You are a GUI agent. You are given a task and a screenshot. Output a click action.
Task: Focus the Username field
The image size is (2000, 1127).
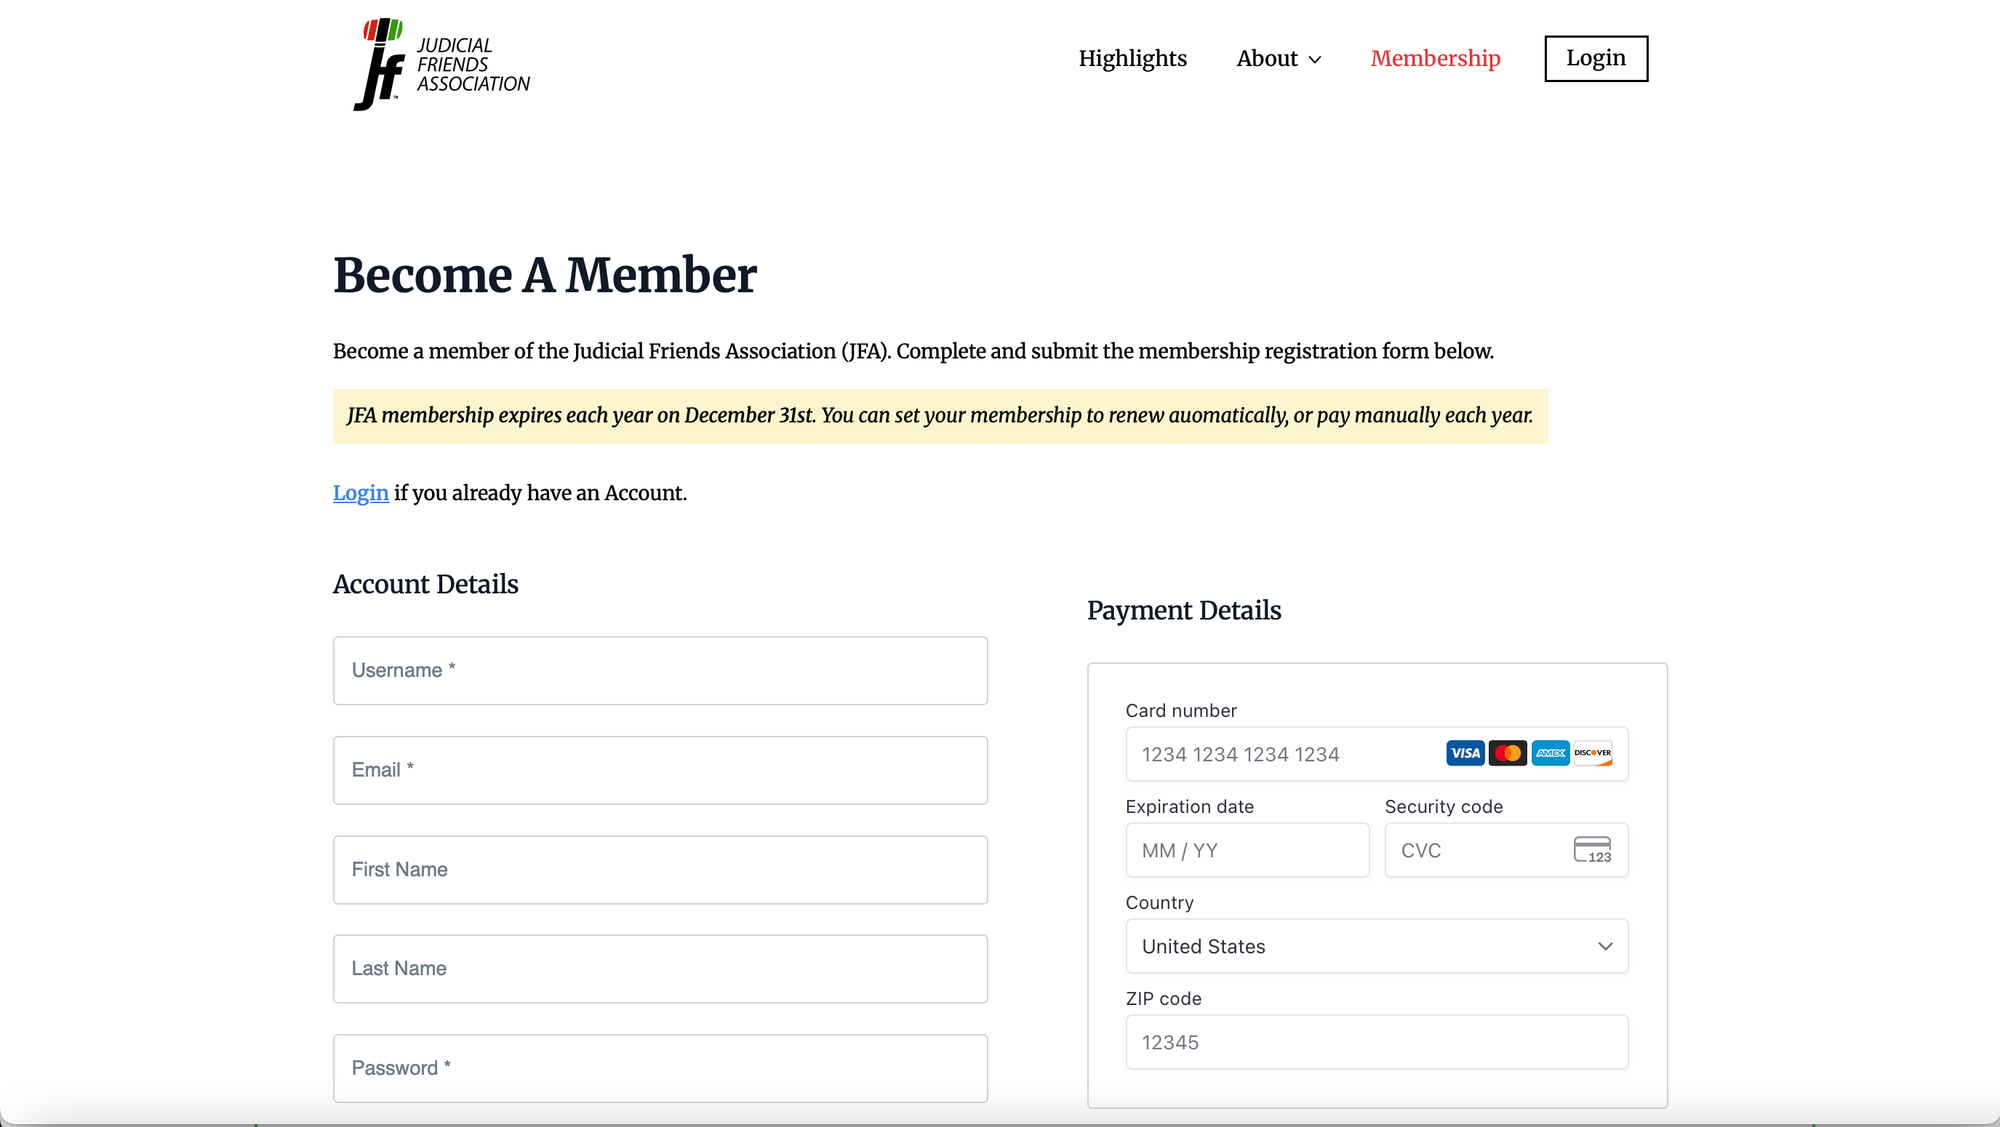(x=660, y=670)
